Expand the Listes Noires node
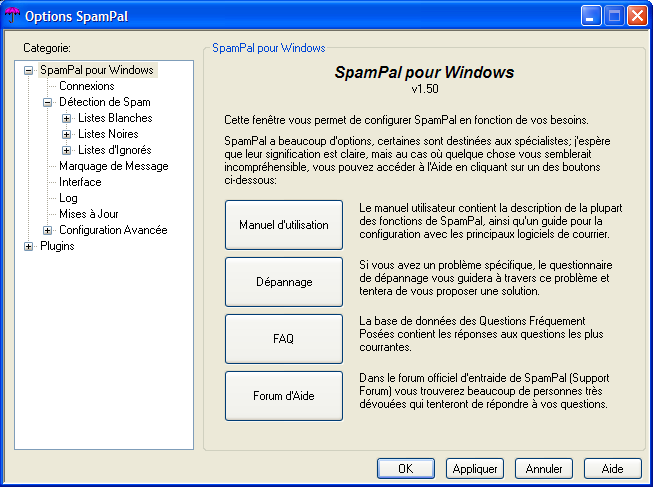The image size is (653, 487). click(67, 135)
